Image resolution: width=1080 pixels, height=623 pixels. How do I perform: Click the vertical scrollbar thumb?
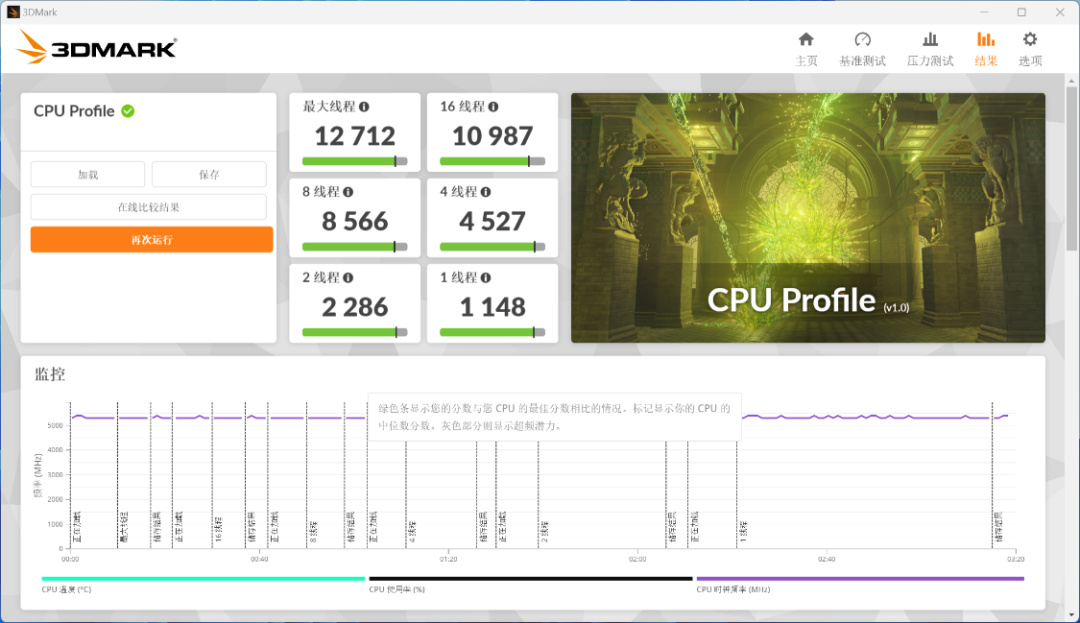1071,169
